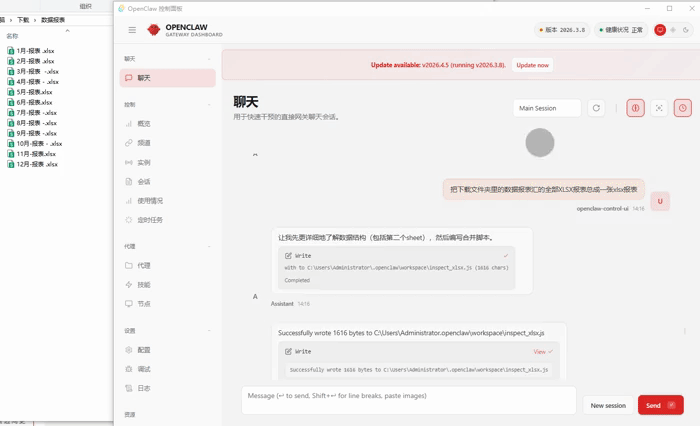Open the 会话 sessions page
The image size is (700, 426).
tap(167, 182)
